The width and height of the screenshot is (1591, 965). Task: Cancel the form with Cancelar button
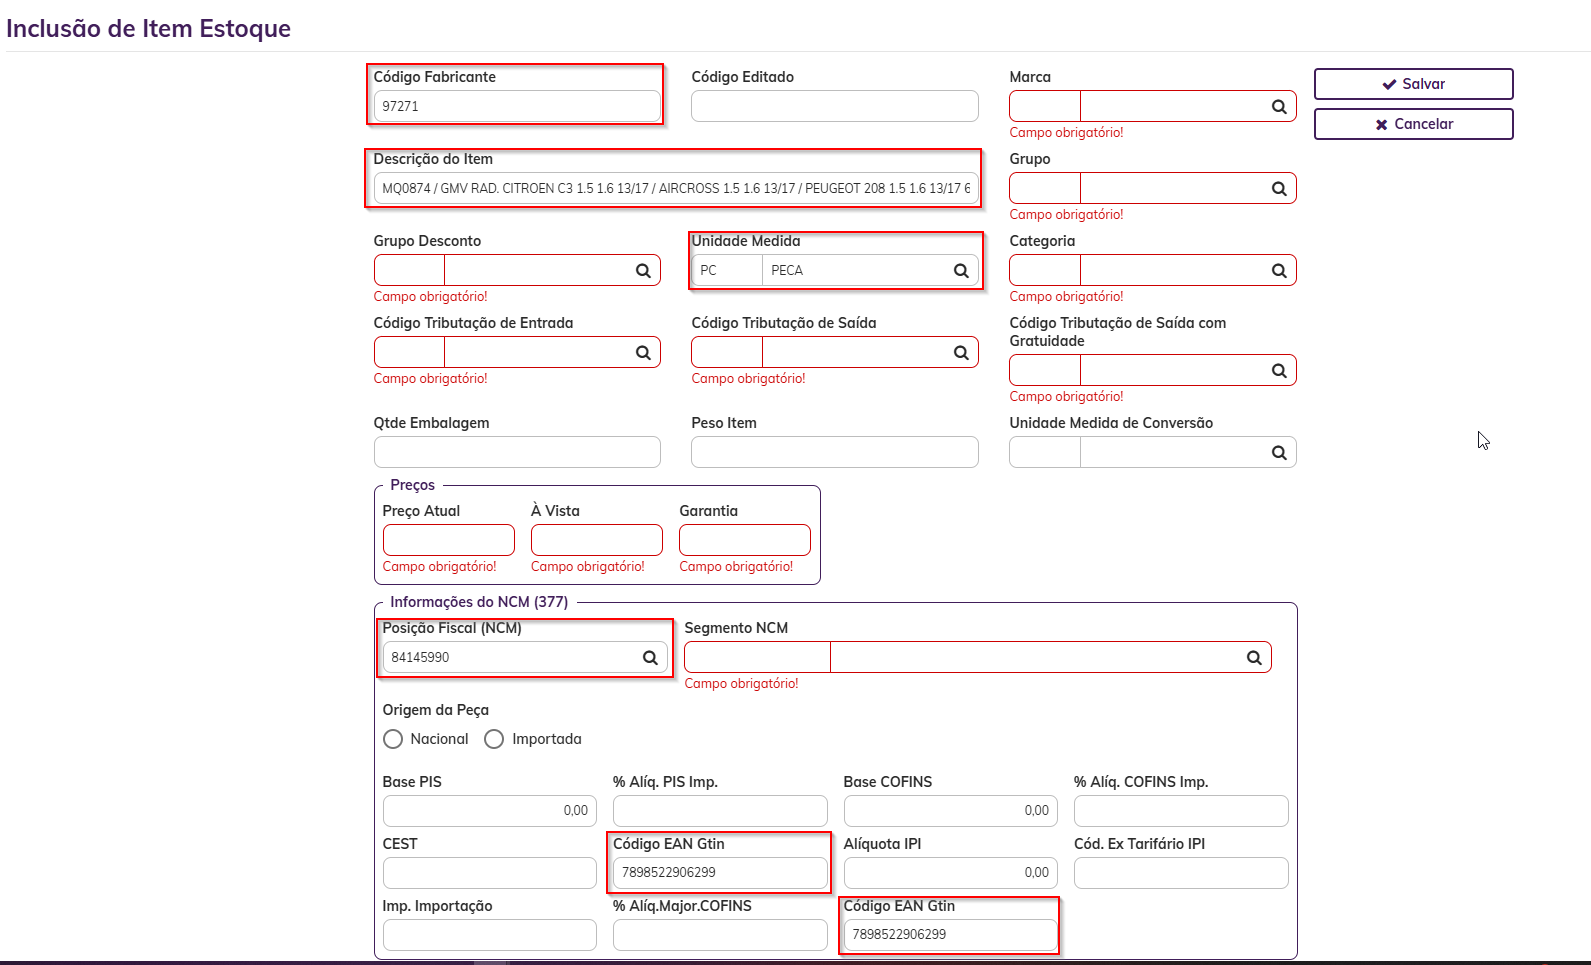(x=1413, y=124)
